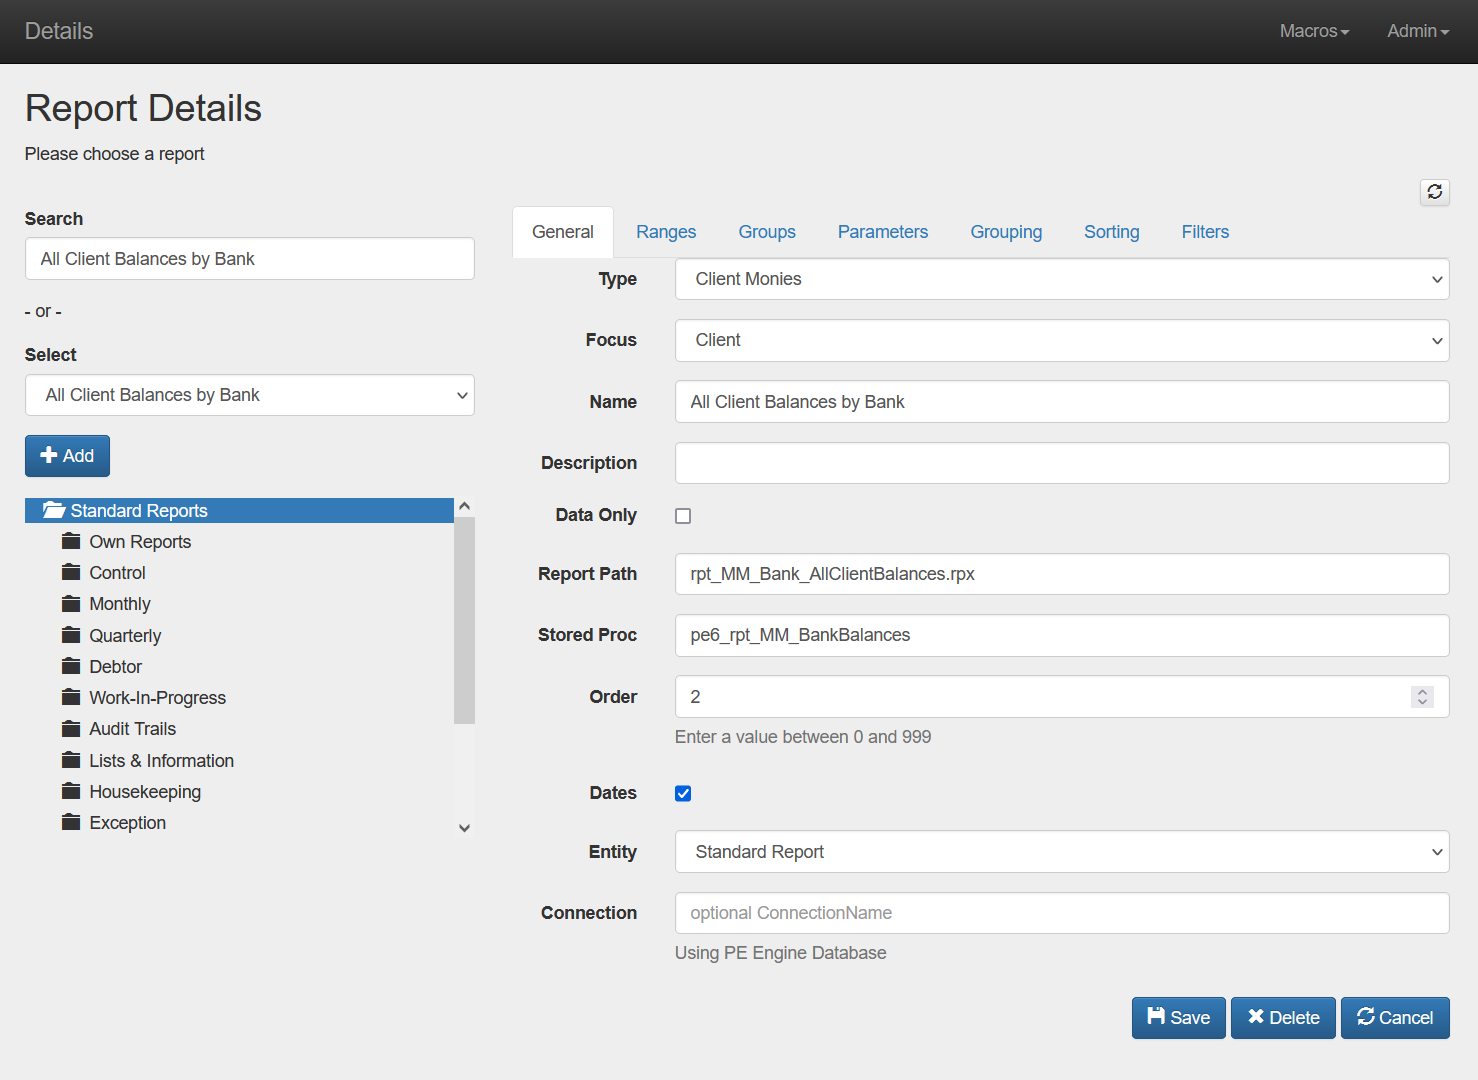Click the Add button
This screenshot has height=1080, width=1478.
[67, 456]
